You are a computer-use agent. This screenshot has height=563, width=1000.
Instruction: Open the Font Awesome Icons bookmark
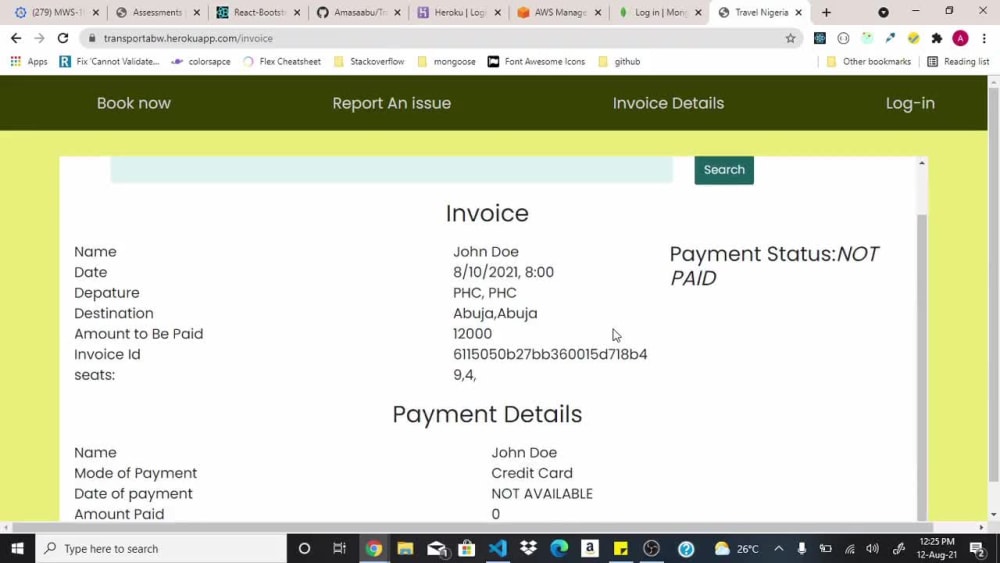pyautogui.click(x=536, y=62)
